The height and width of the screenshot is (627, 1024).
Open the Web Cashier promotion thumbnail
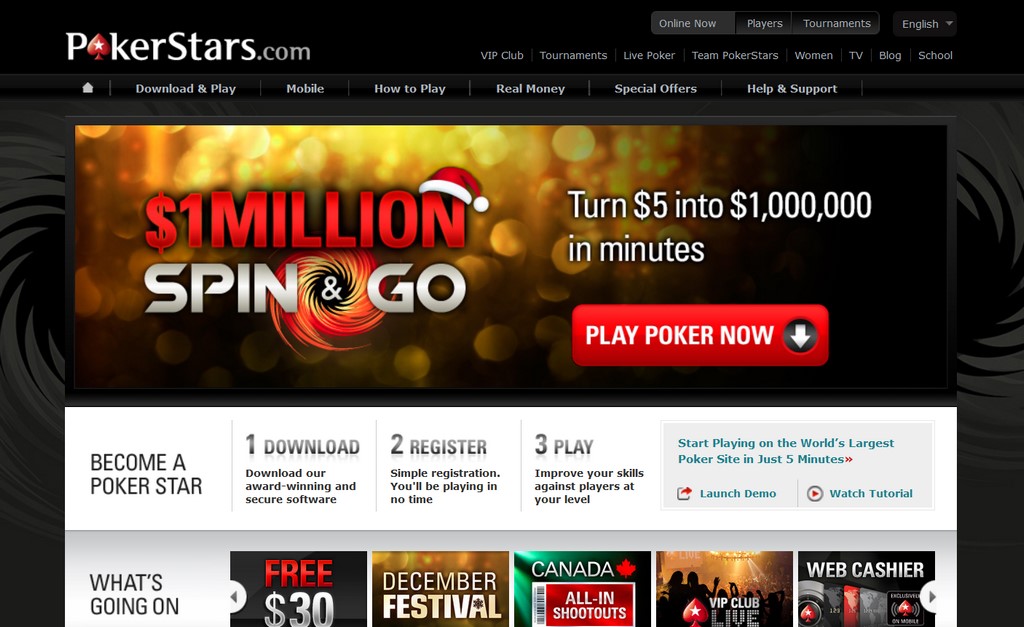(x=866, y=589)
